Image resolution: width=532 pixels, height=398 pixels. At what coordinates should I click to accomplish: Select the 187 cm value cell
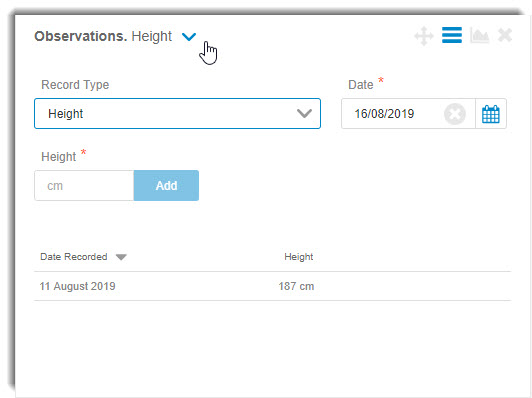296,286
